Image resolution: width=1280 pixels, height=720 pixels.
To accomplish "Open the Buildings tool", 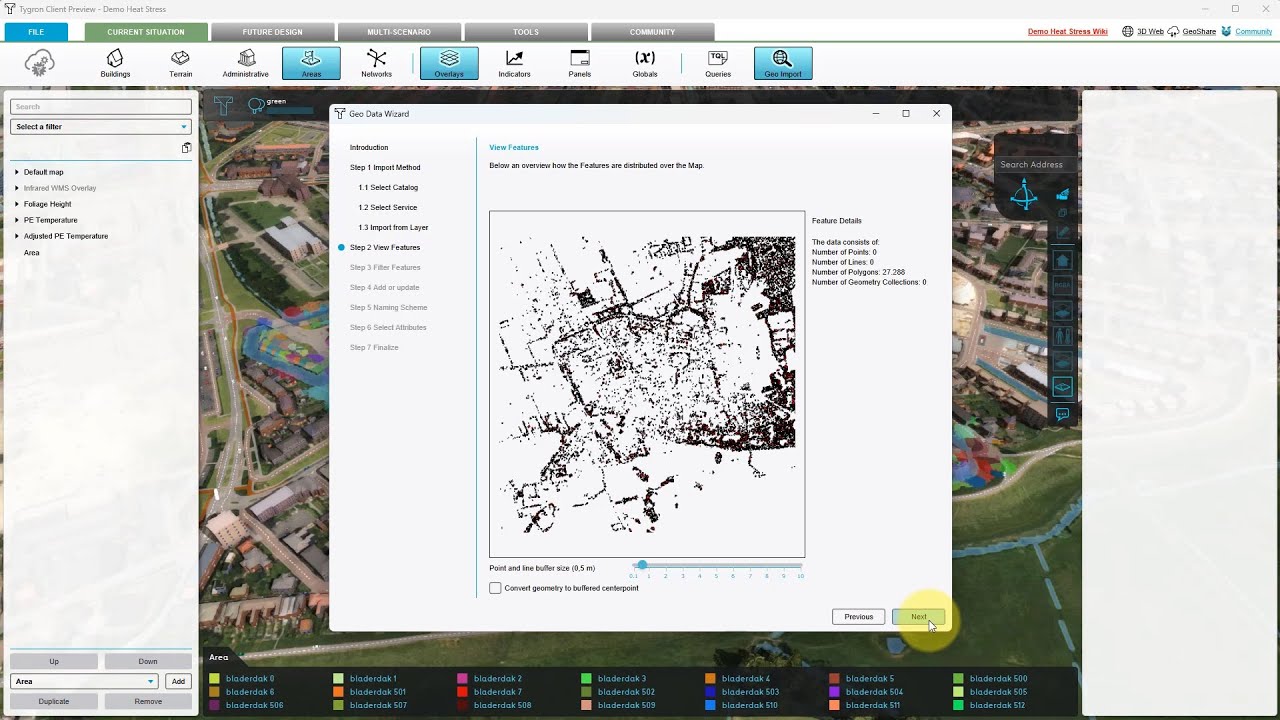I will click(x=115, y=63).
